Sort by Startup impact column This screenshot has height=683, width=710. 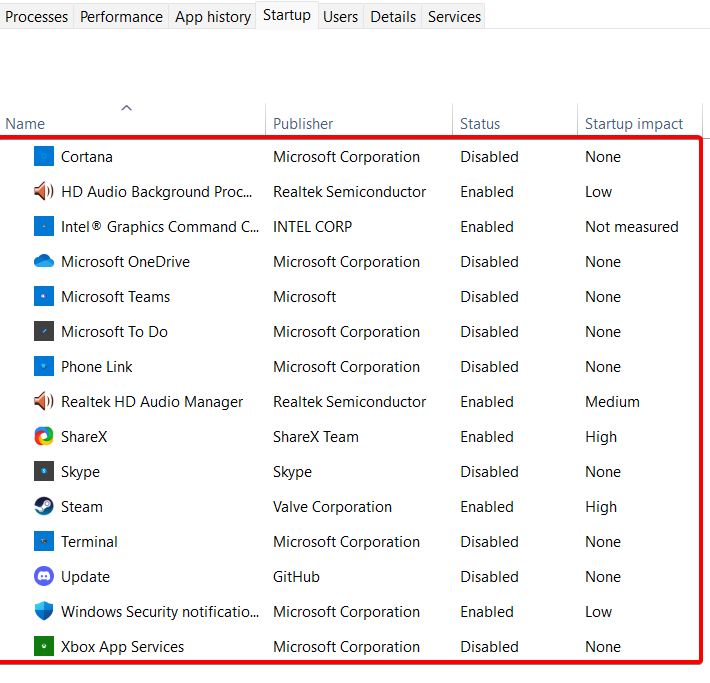click(634, 124)
